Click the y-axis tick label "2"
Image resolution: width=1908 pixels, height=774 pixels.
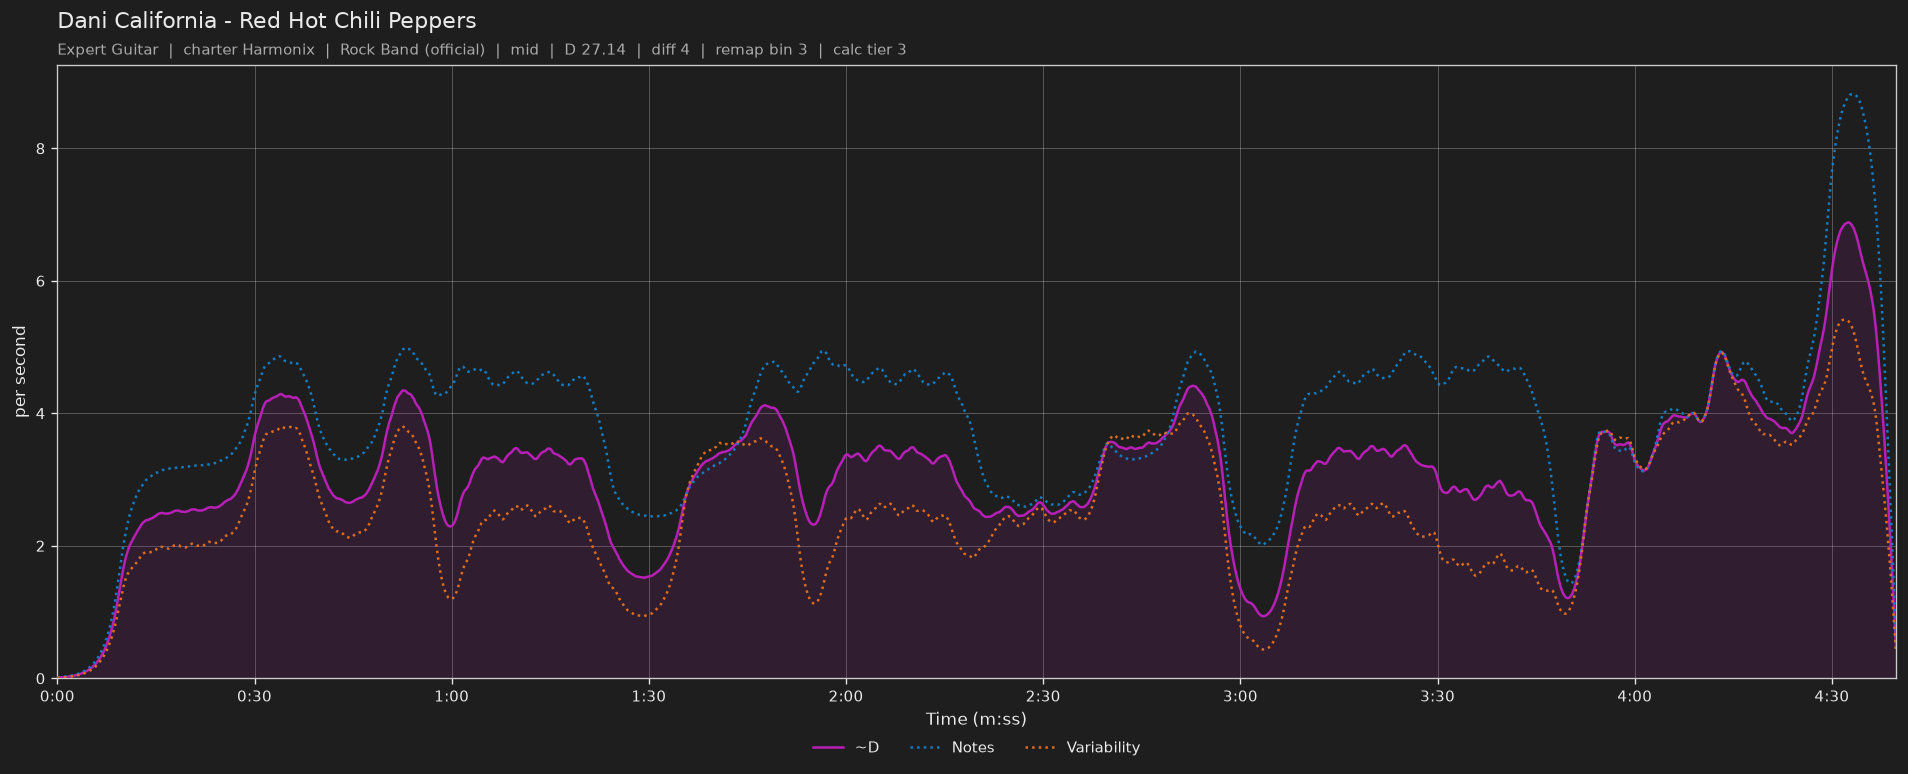pyautogui.click(x=42, y=547)
